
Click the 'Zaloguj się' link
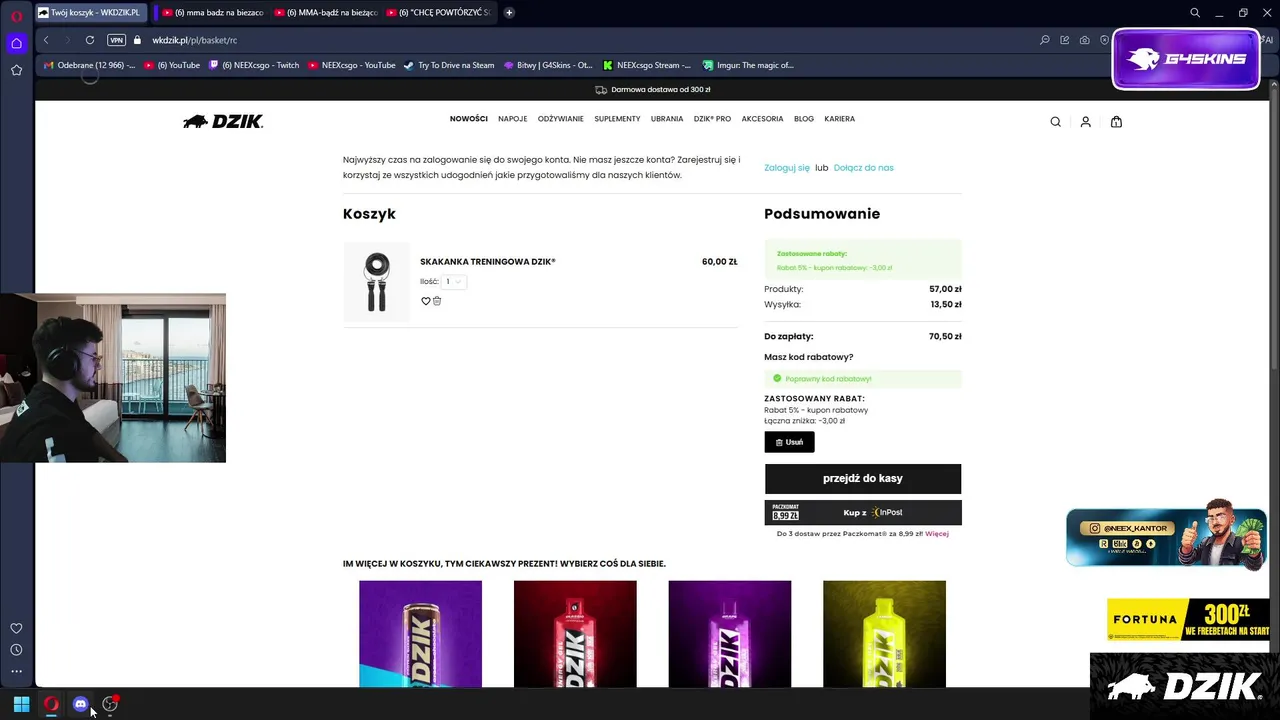click(787, 168)
